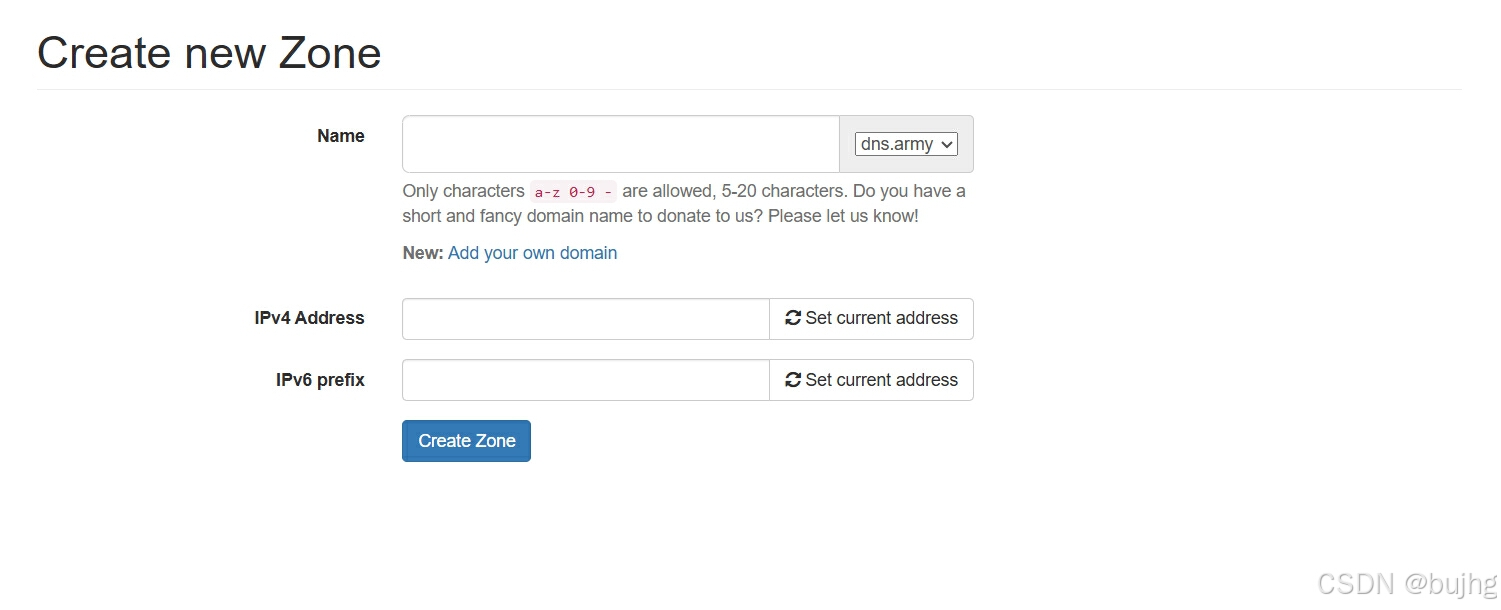Click the a-z 0-9 - code snippet
1501x610 pixels.
(x=573, y=192)
